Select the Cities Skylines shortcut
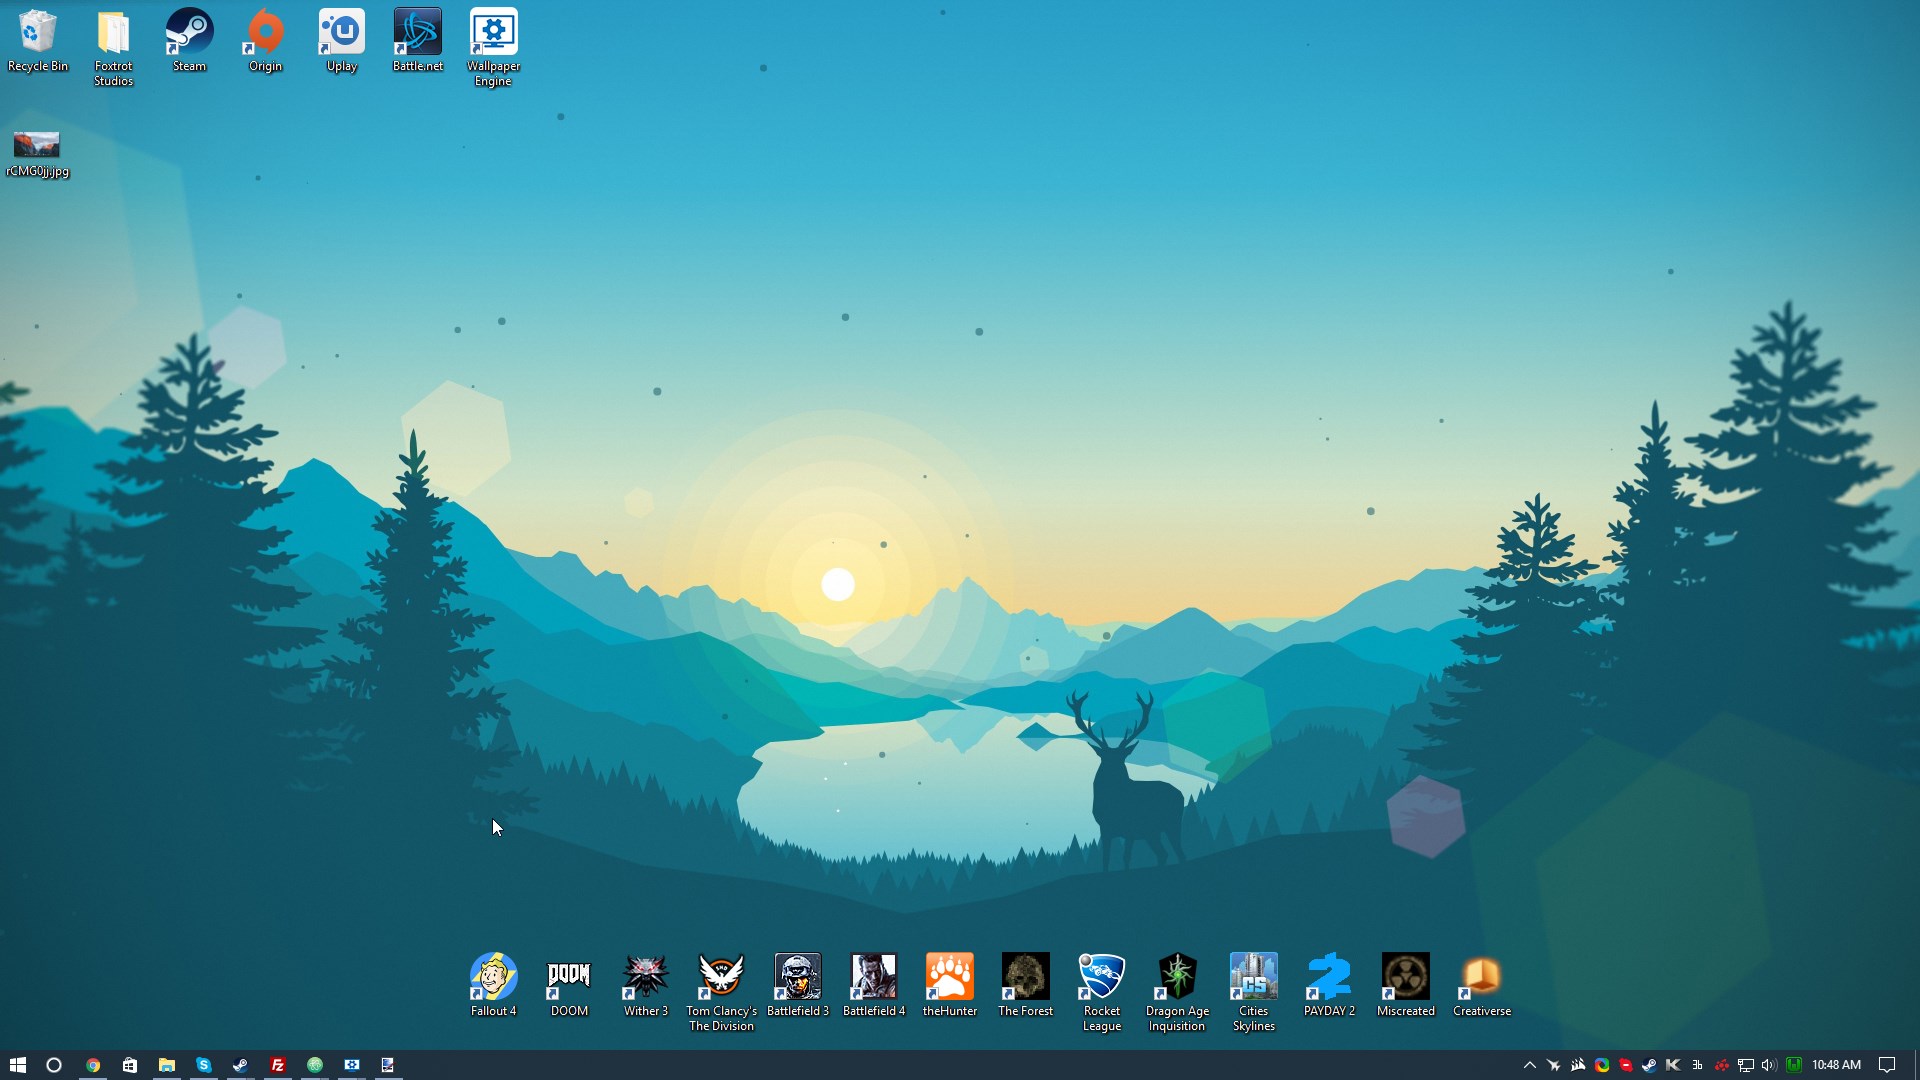The height and width of the screenshot is (1080, 1920). tap(1253, 992)
